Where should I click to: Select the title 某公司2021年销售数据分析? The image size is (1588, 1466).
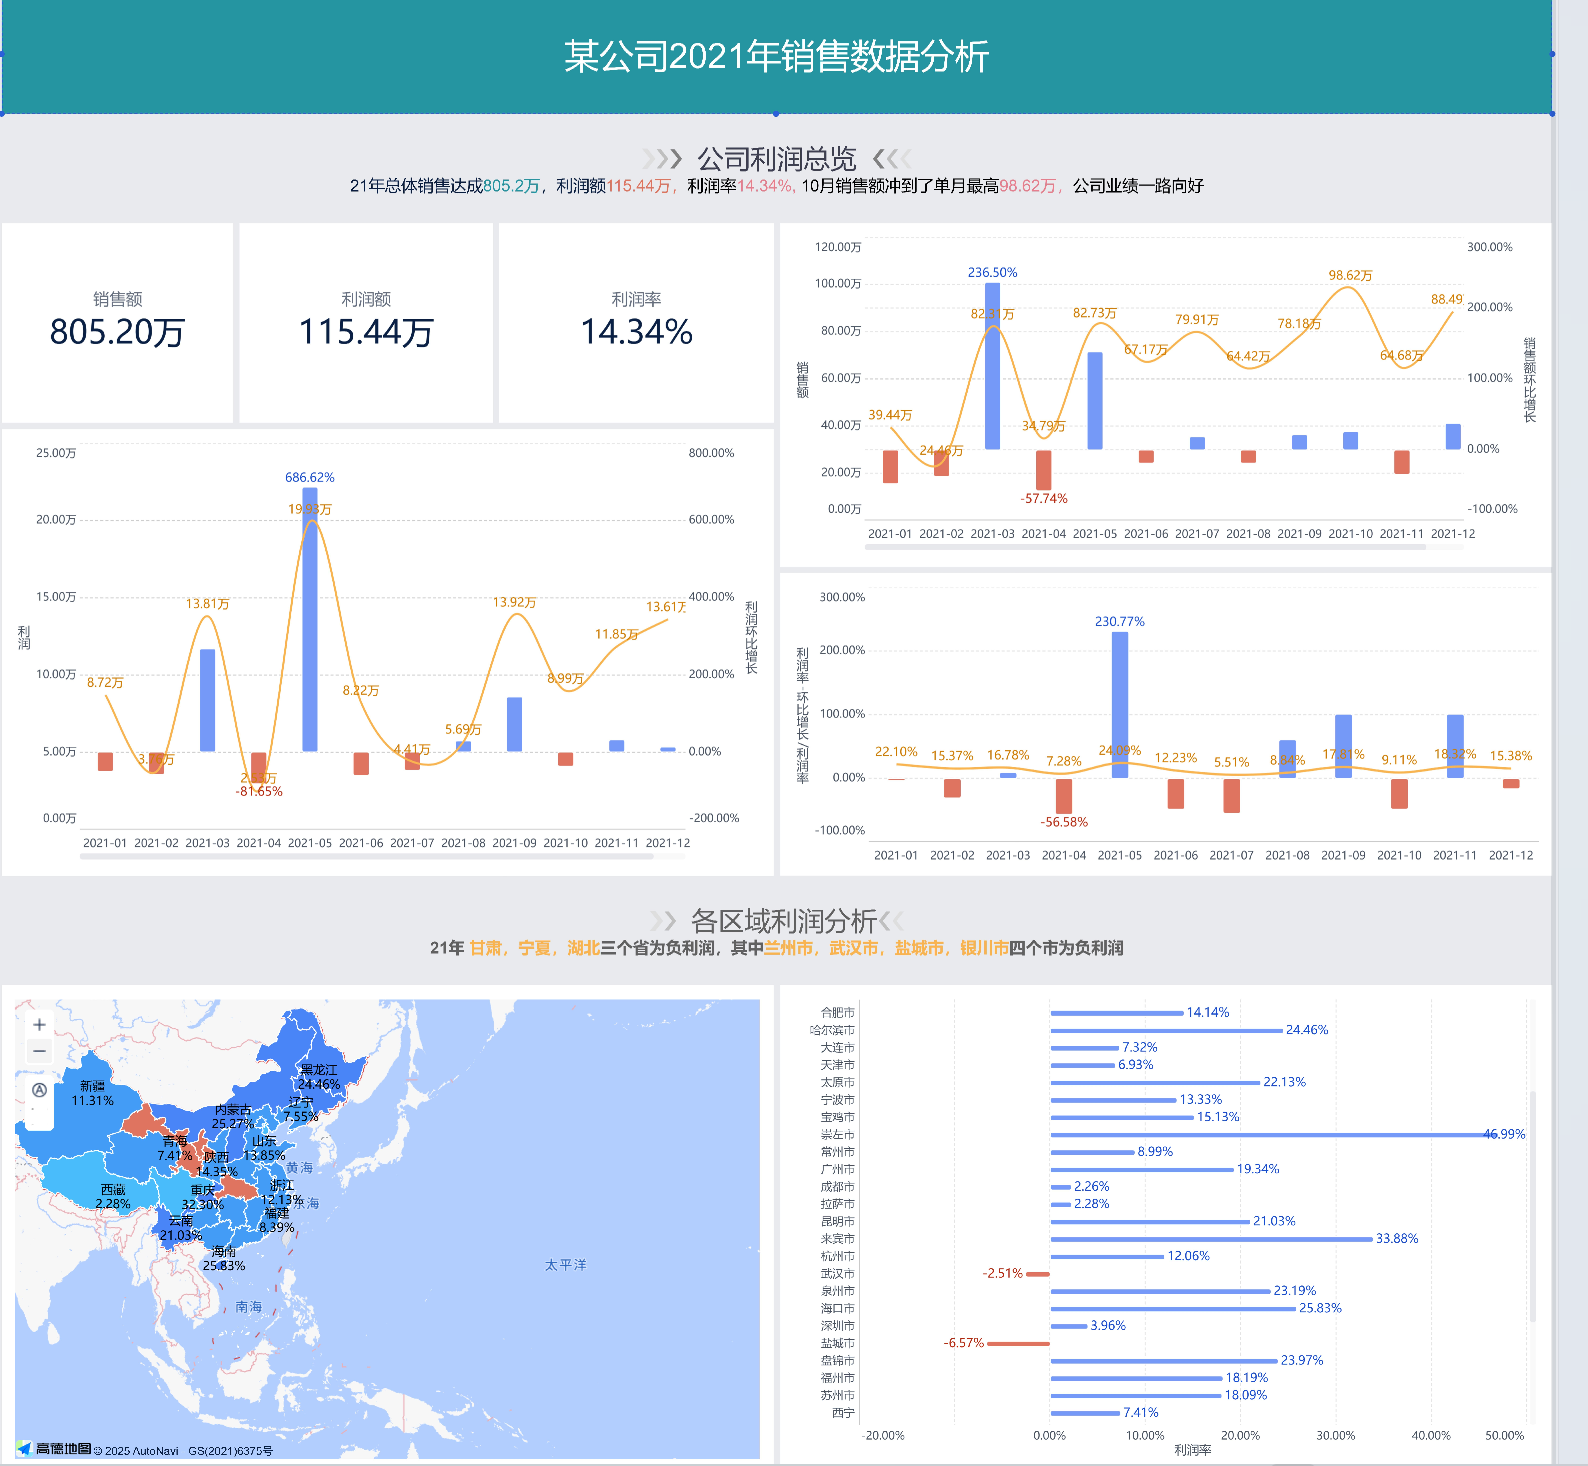click(776, 56)
